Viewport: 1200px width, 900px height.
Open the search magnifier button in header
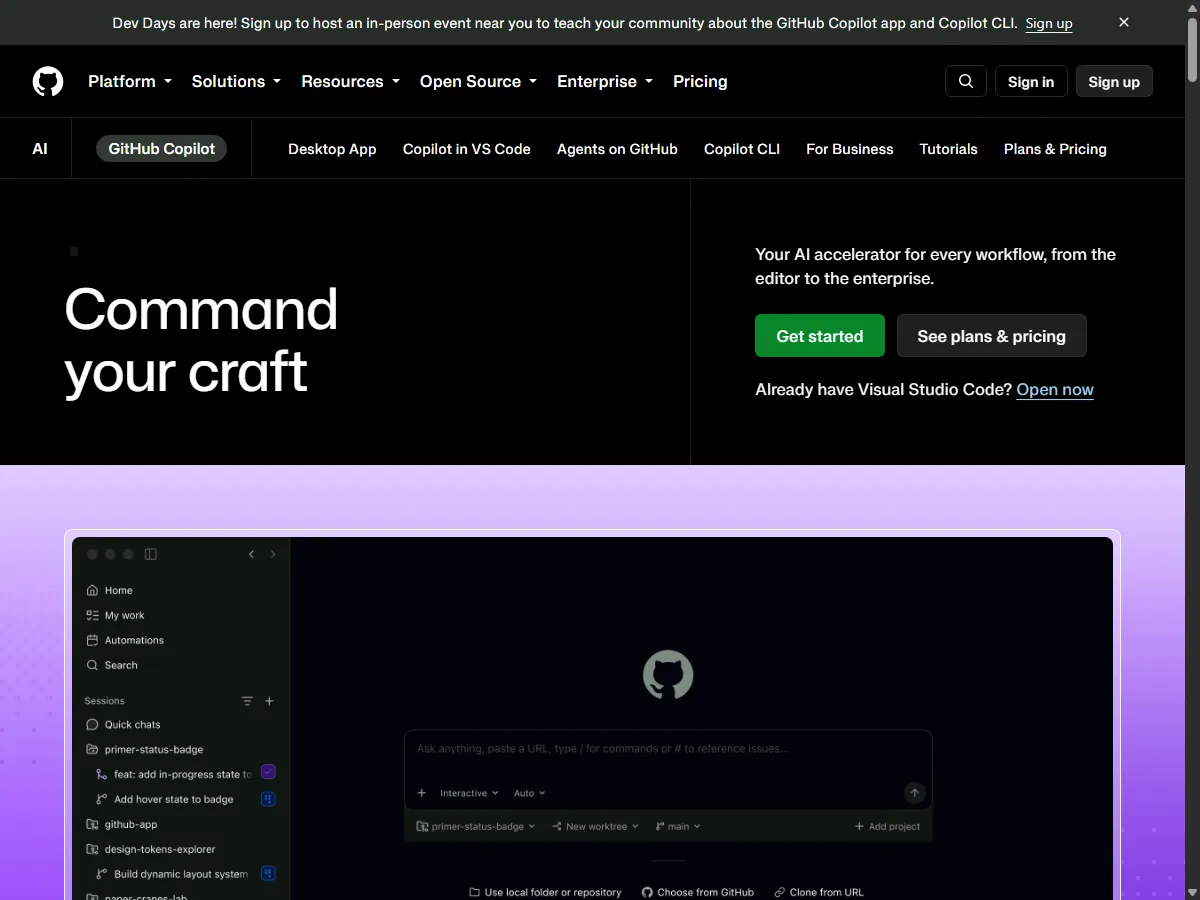(966, 81)
